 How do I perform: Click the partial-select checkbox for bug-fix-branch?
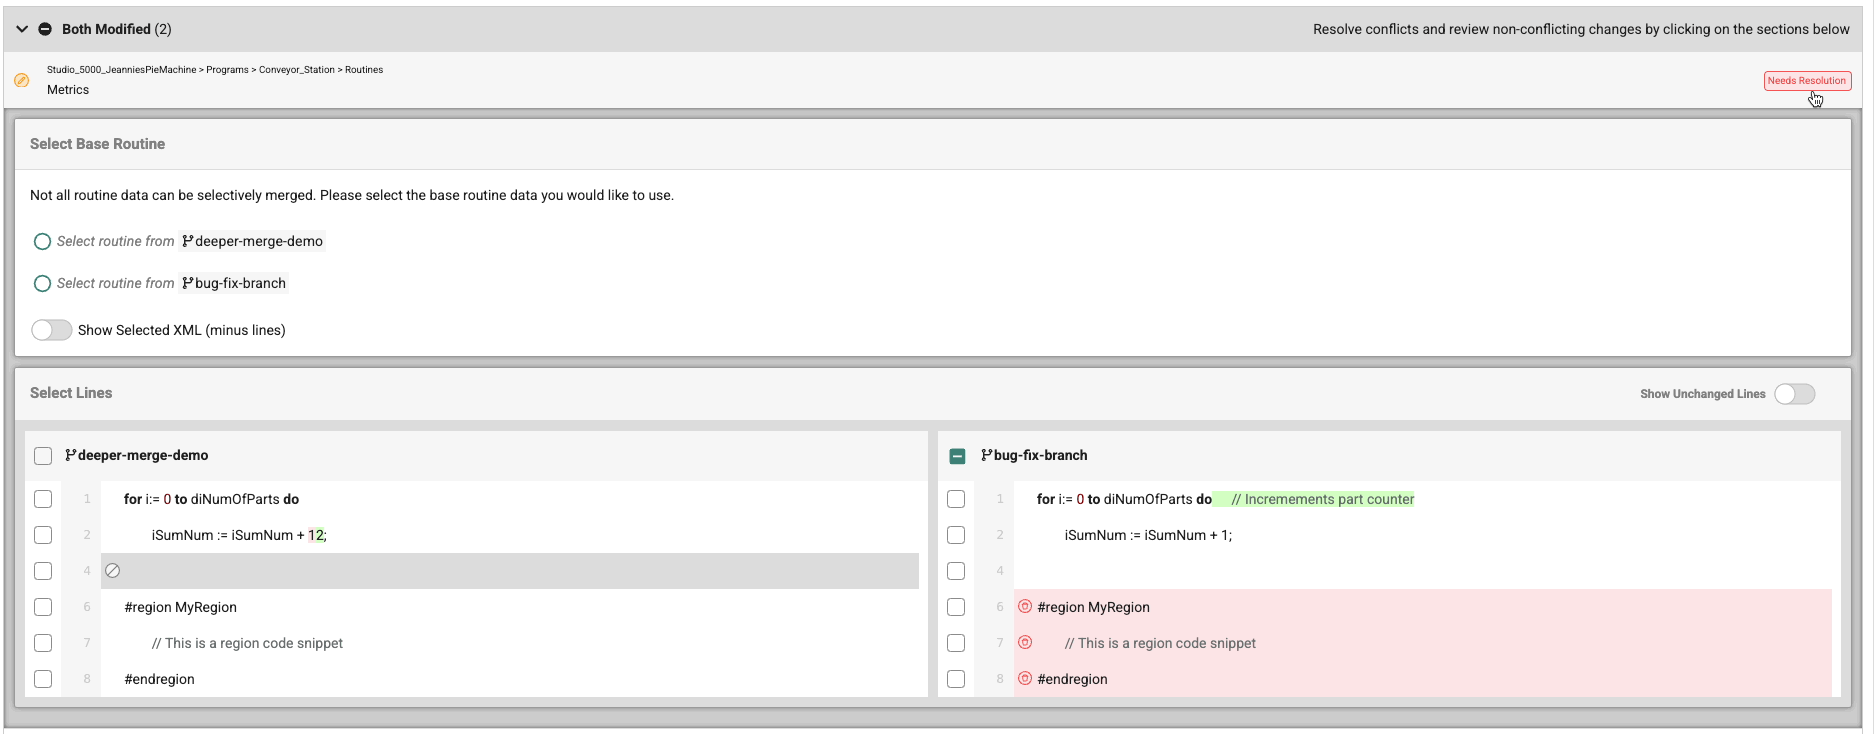coord(957,456)
